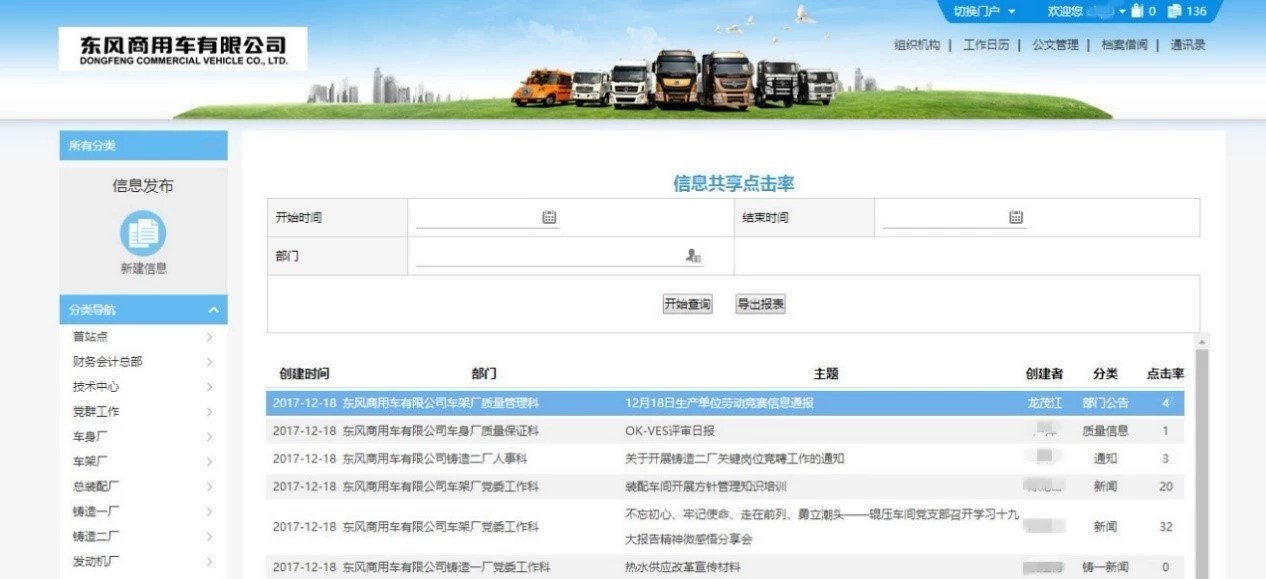Select 车架厂 in the category list
This screenshot has height=579, width=1266.
click(90, 462)
